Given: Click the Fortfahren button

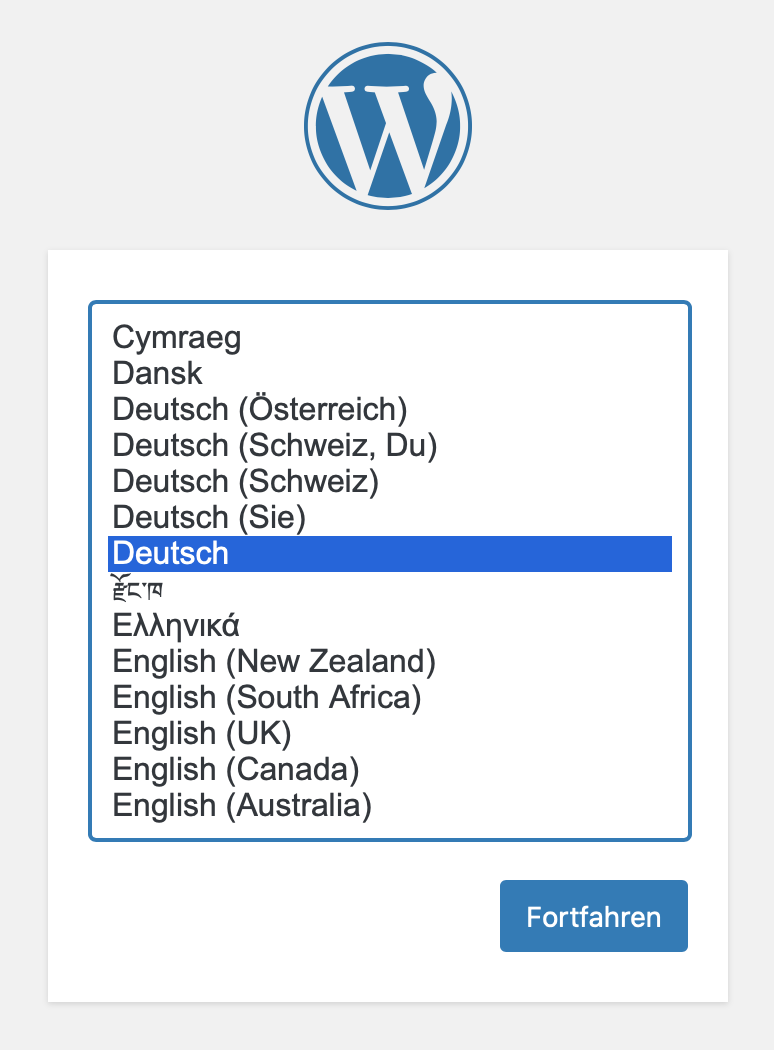Looking at the screenshot, I should click(594, 916).
